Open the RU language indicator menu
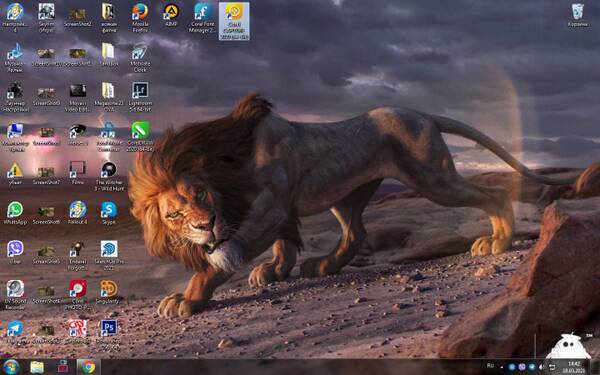The image size is (600, 375). (x=491, y=366)
